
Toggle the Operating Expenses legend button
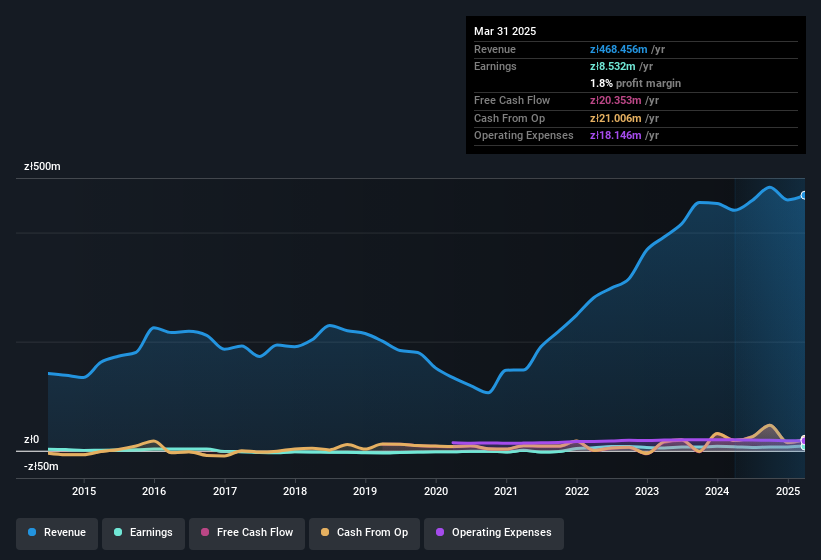[x=494, y=533]
